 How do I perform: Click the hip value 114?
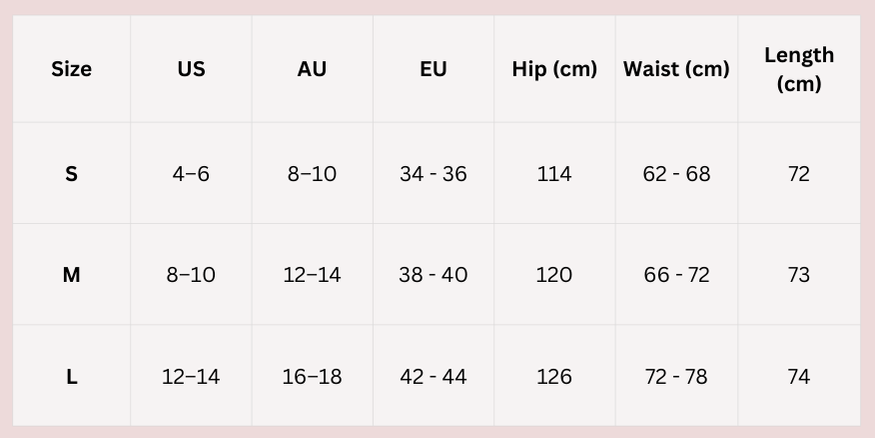click(x=554, y=174)
